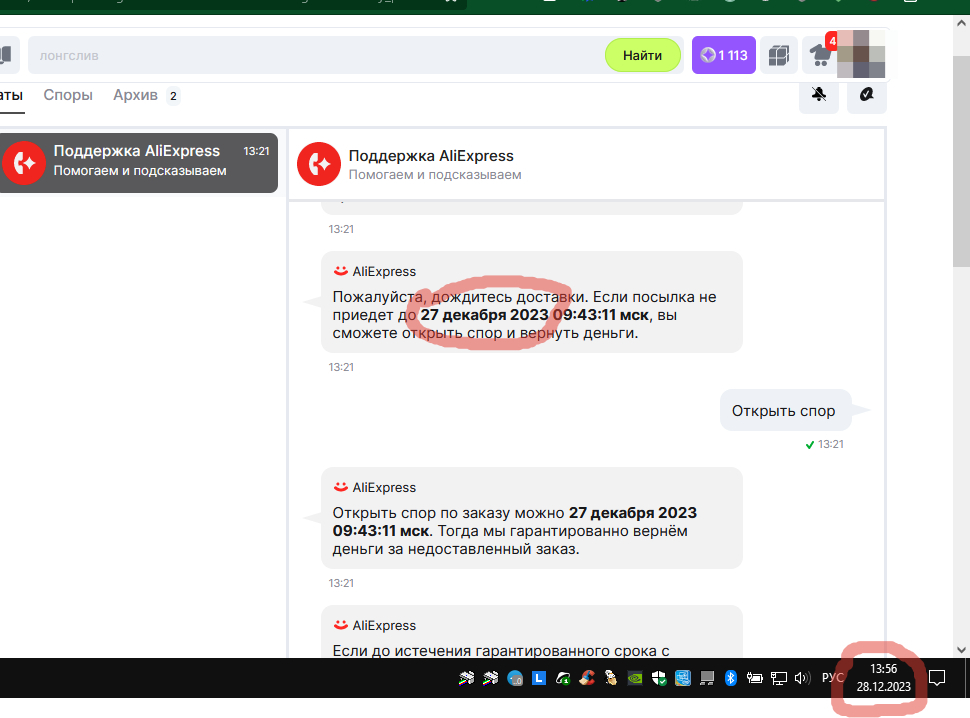Viewport: 970px width, 718px height.
Task: Click the Открыть спор sent message bubble
Action: pyautogui.click(x=783, y=410)
